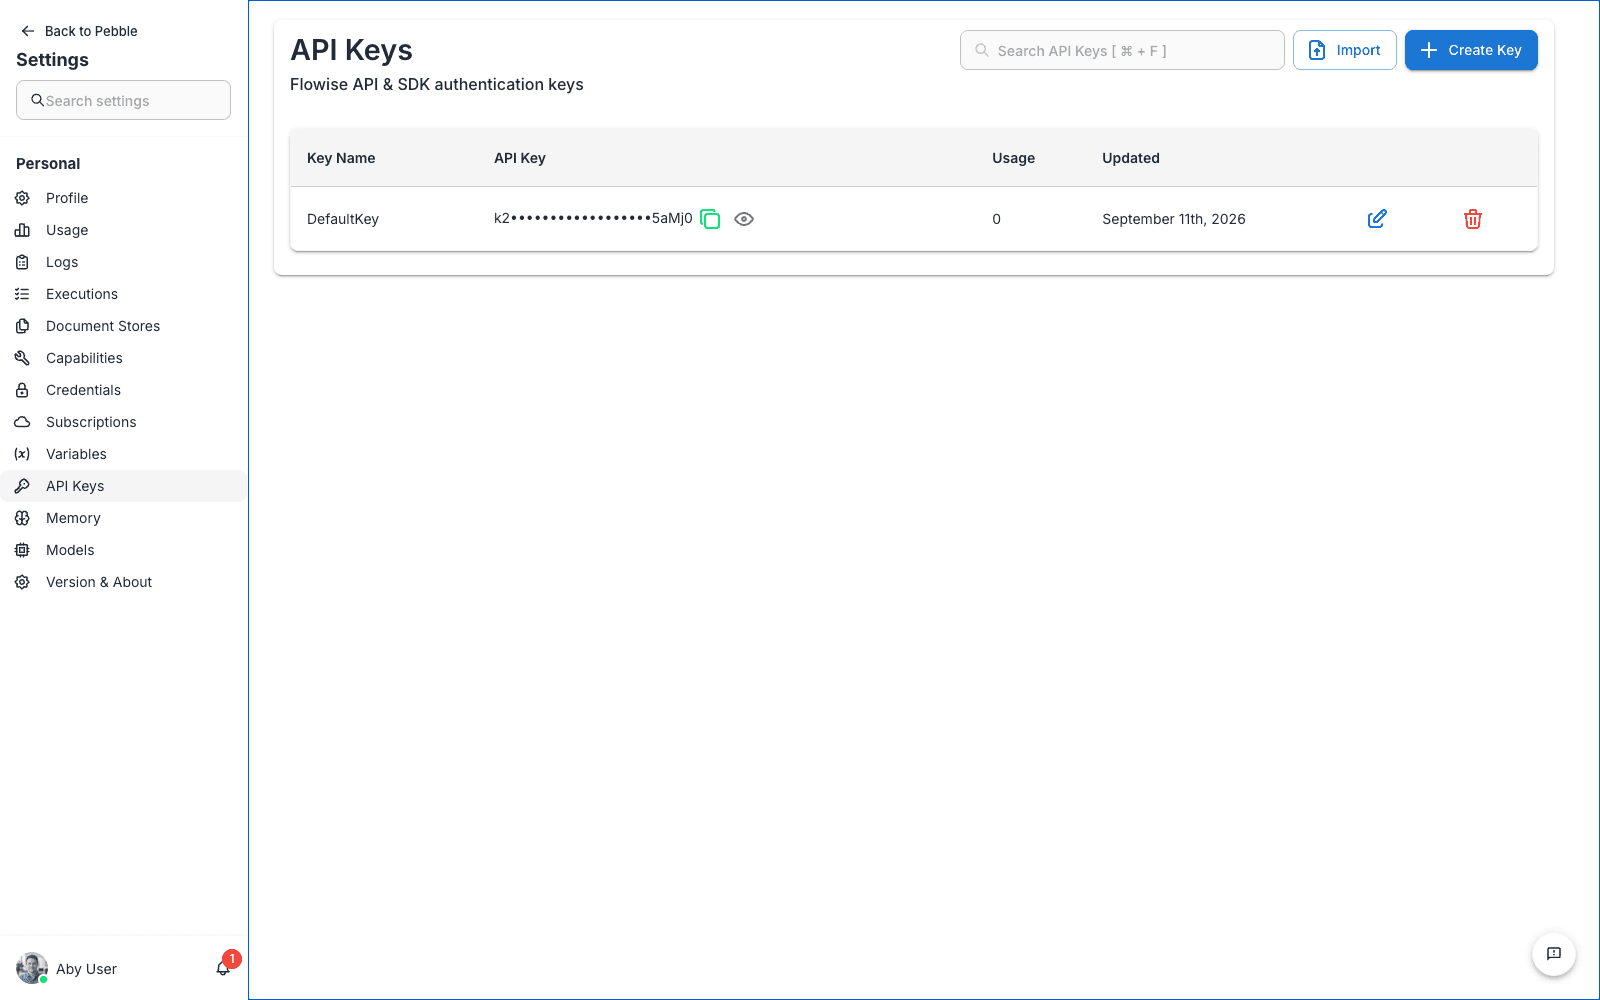The image size is (1600, 1000).
Task: Click the Usage bar chart icon
Action: (x=22, y=230)
